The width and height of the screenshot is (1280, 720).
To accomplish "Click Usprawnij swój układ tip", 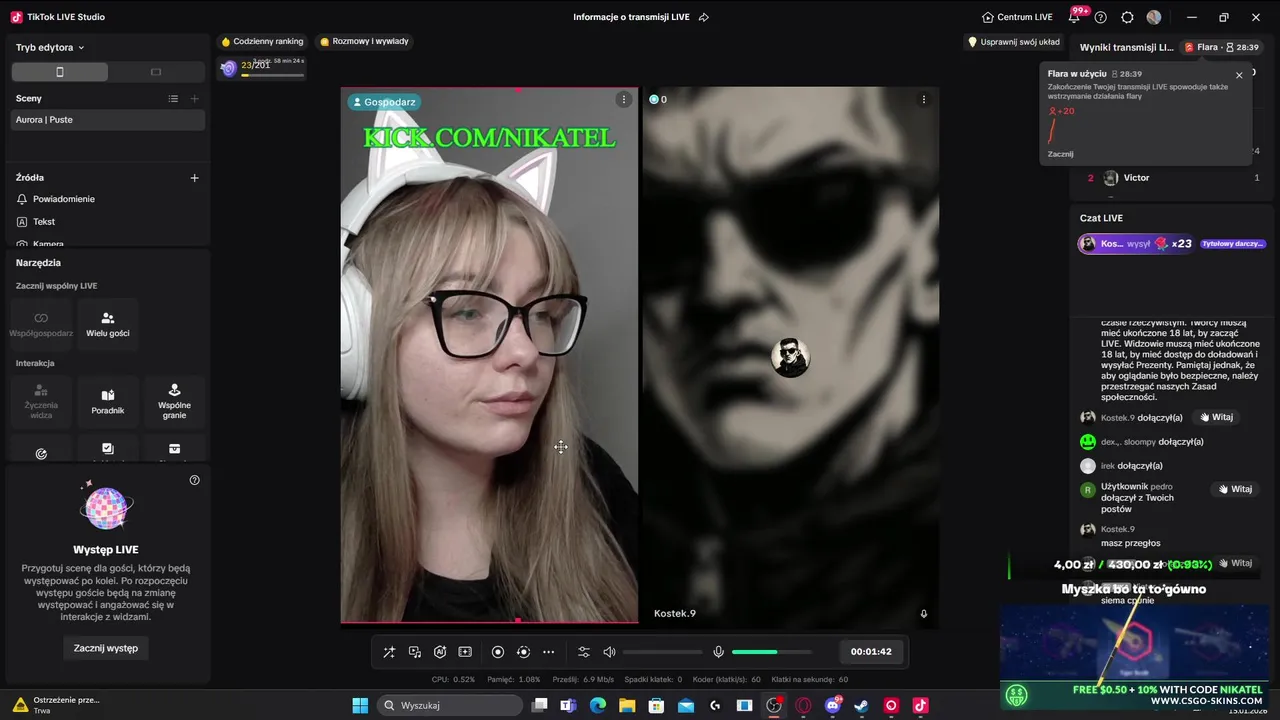I will (1014, 42).
